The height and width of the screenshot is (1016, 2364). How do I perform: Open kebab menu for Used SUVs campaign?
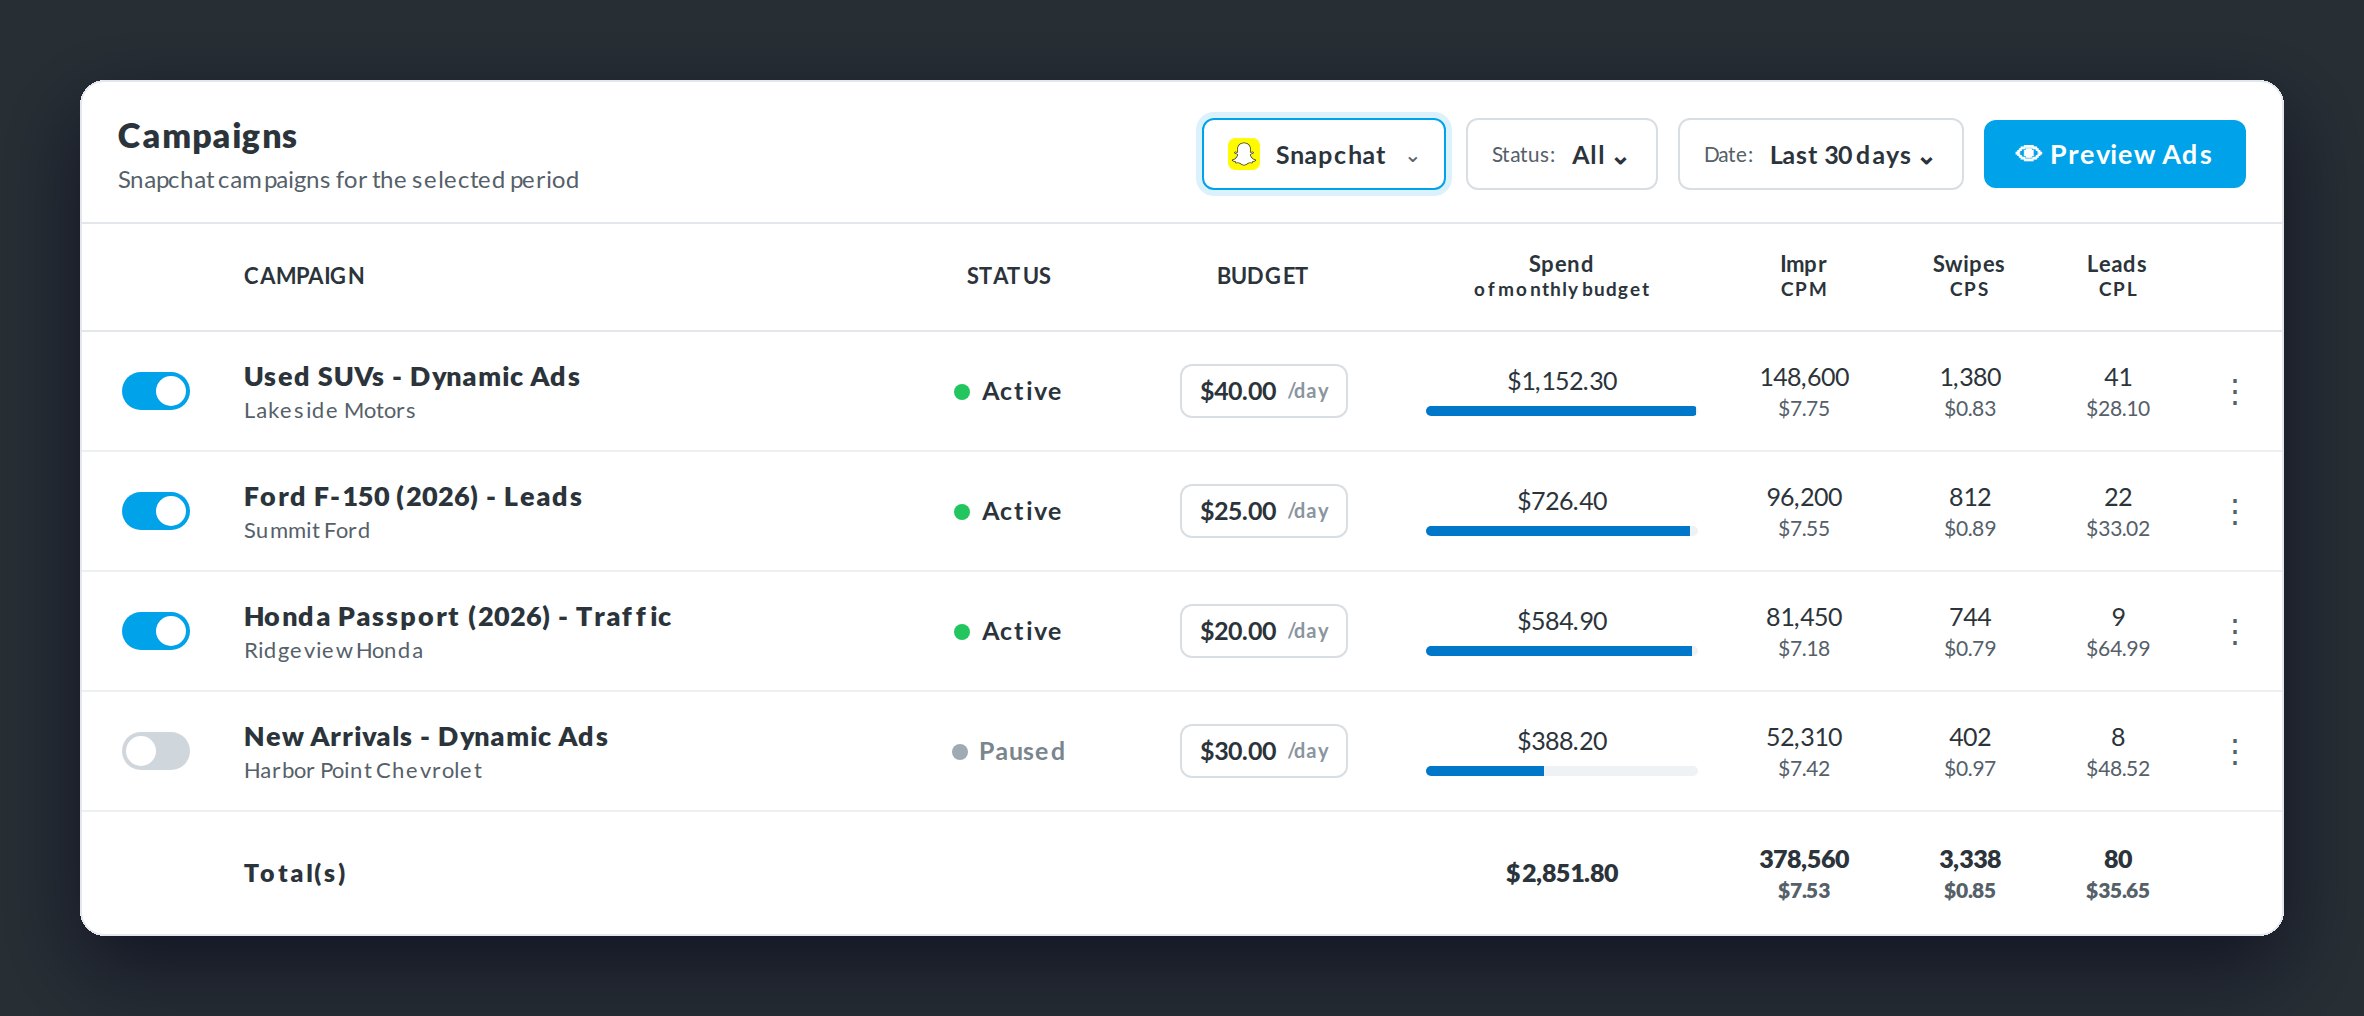(2234, 391)
